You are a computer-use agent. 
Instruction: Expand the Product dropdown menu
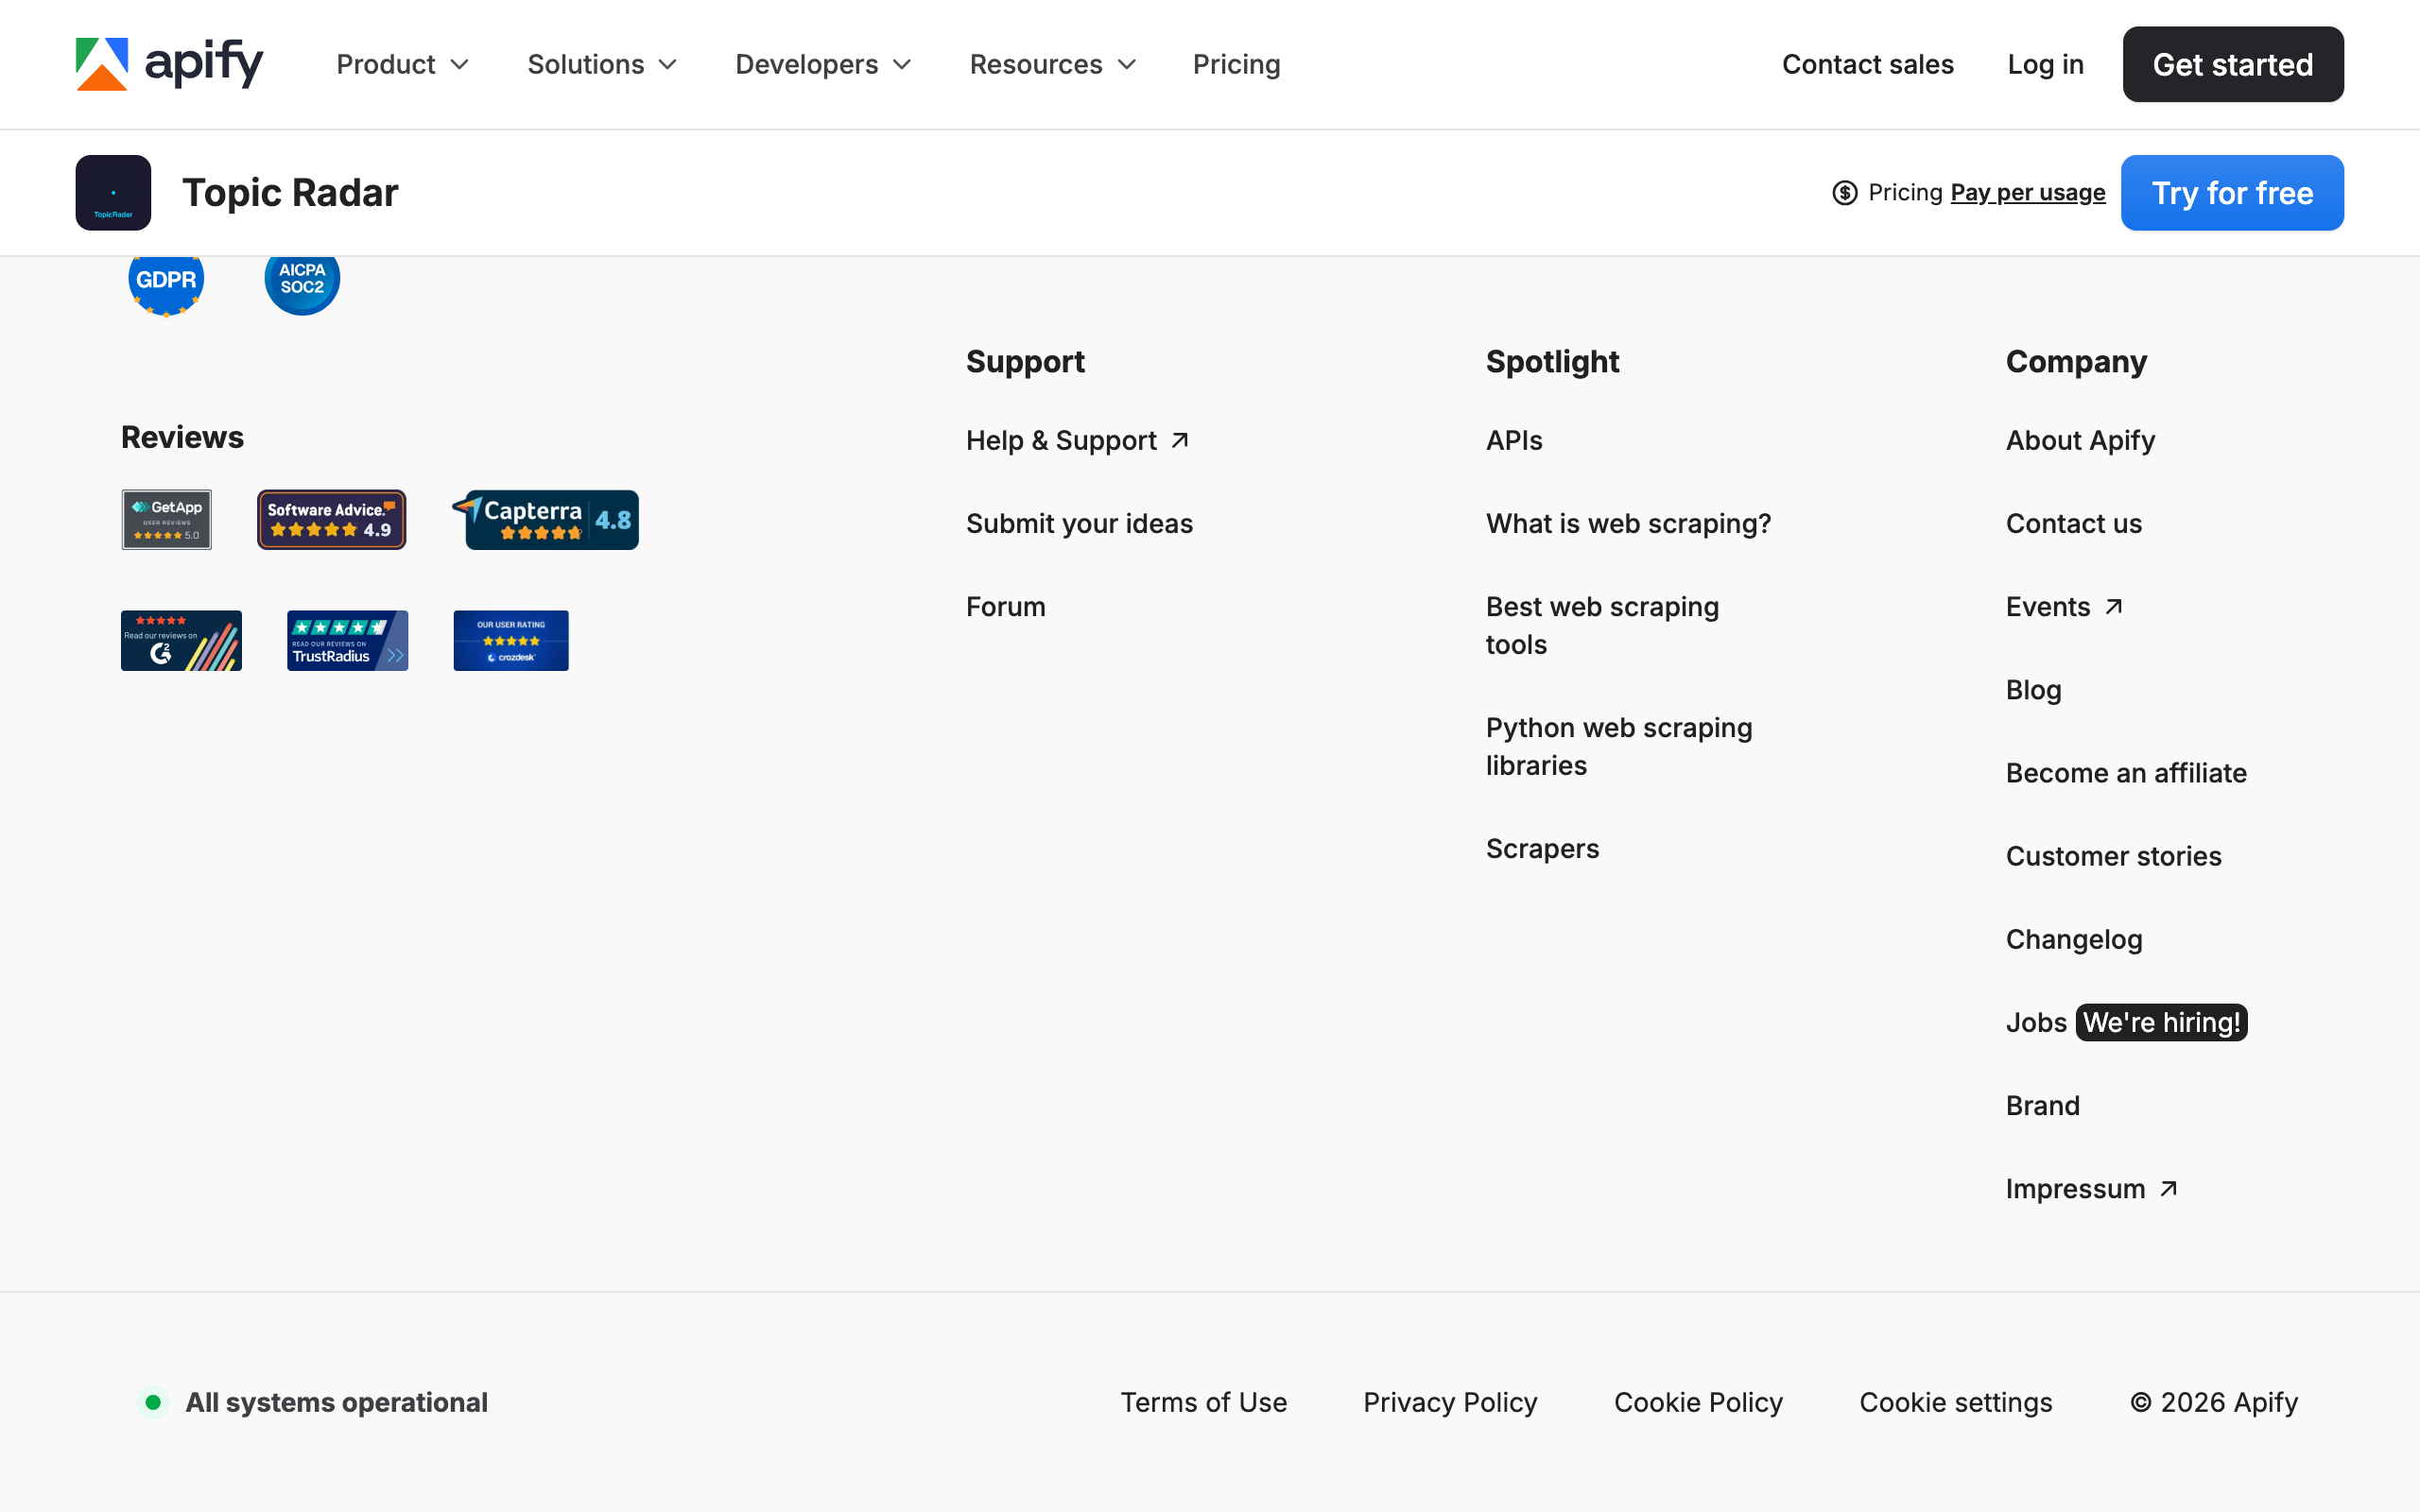[402, 64]
